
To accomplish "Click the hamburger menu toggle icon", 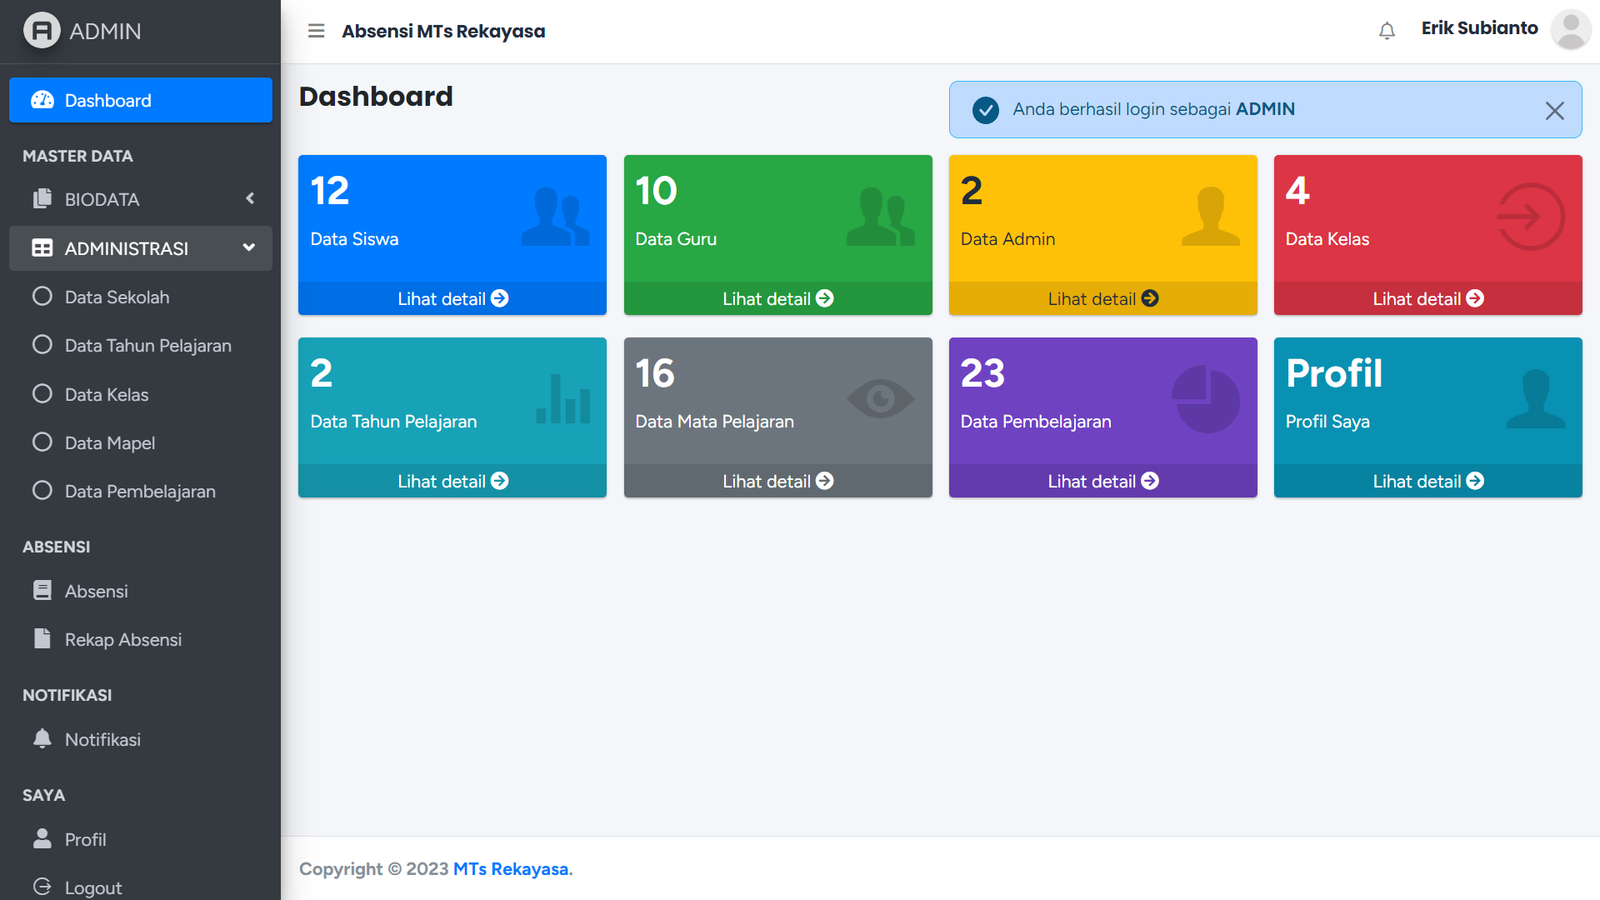I will (x=316, y=31).
